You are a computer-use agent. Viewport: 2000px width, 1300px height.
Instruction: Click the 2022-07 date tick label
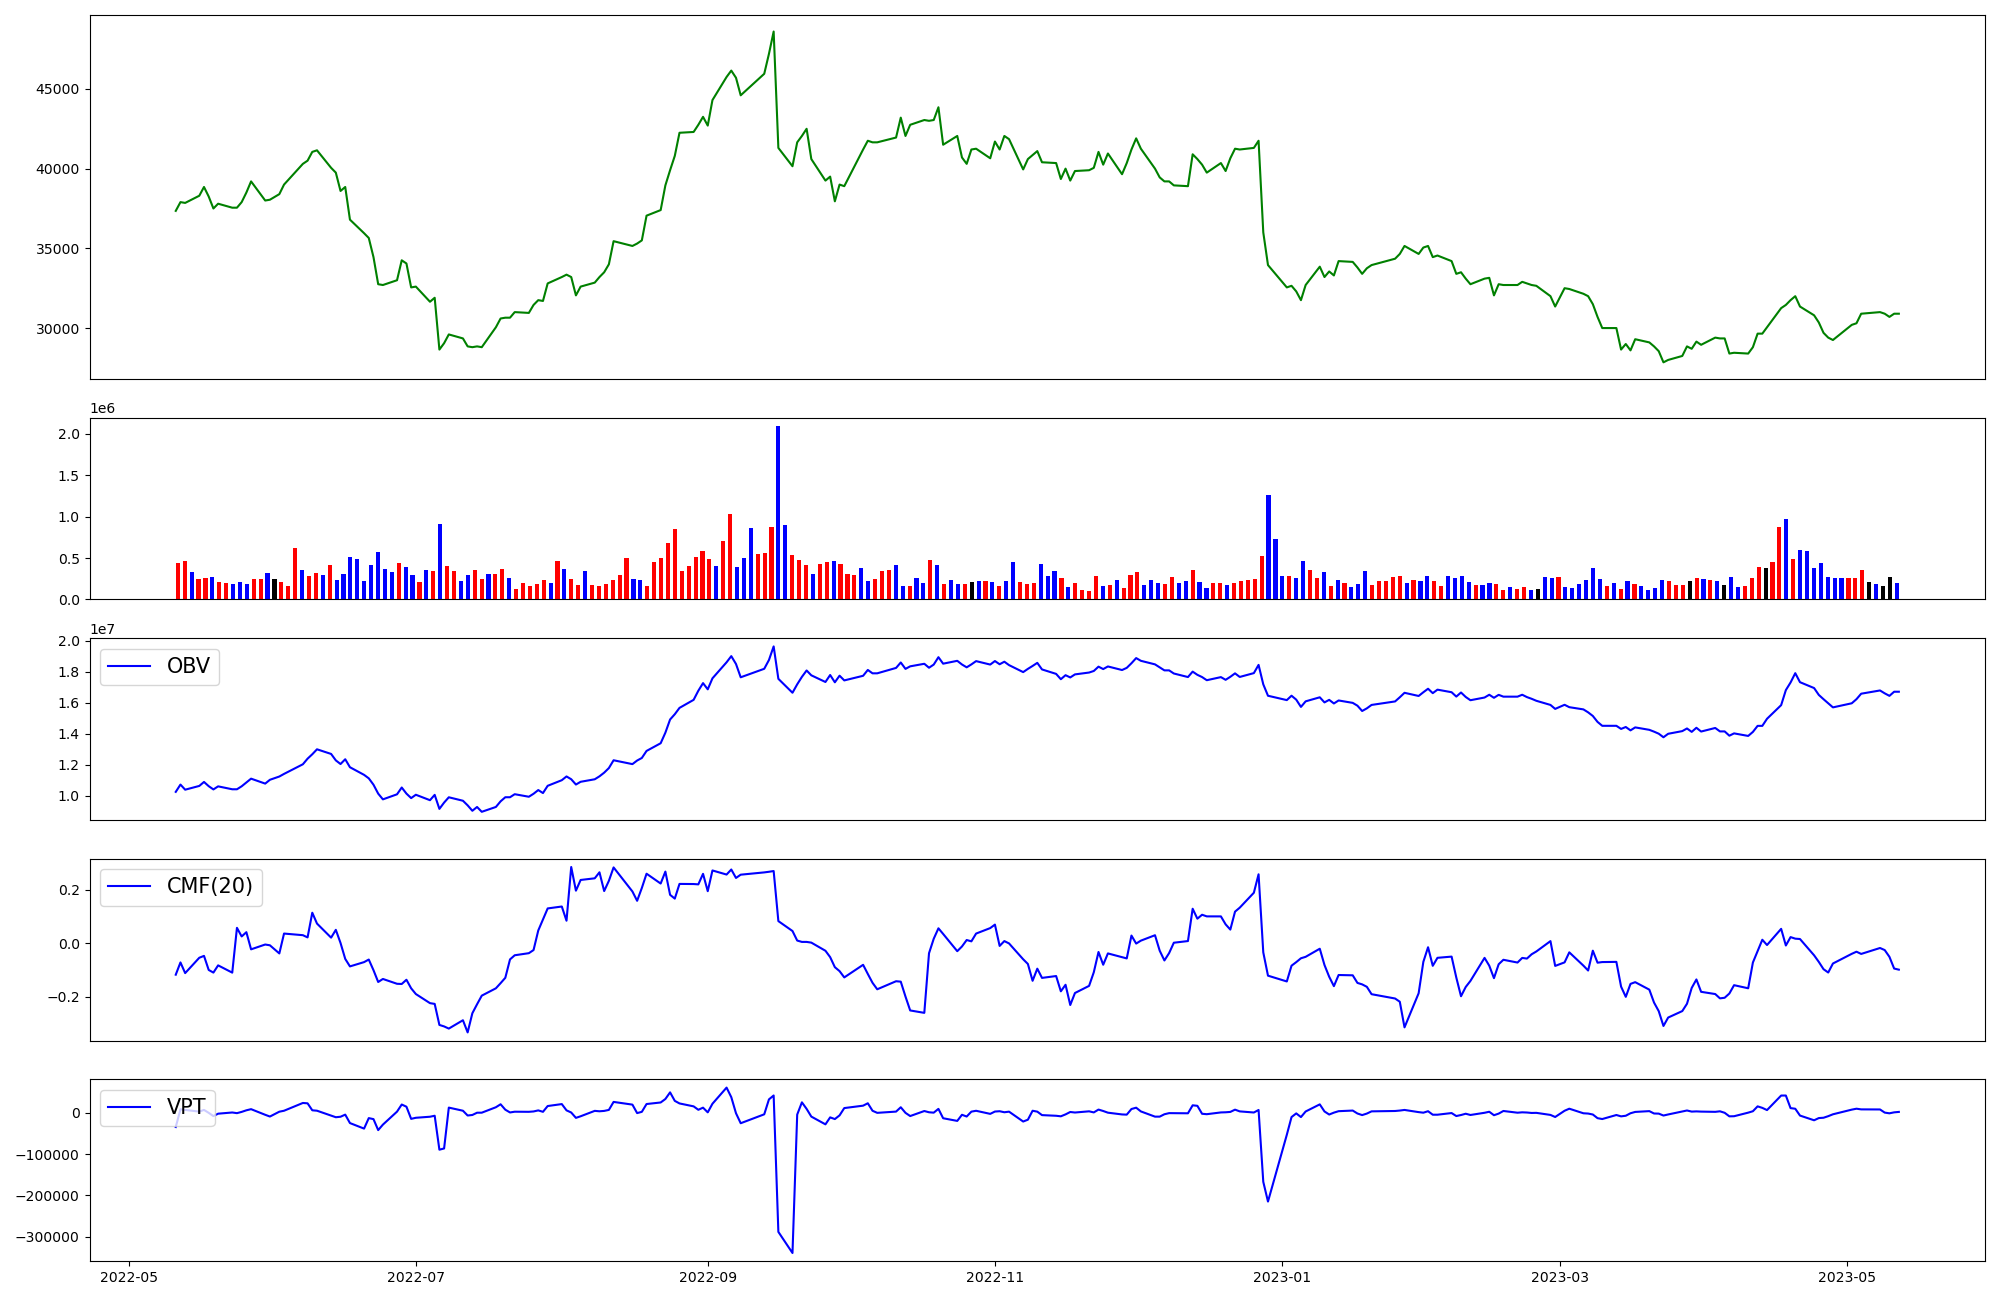(416, 1277)
